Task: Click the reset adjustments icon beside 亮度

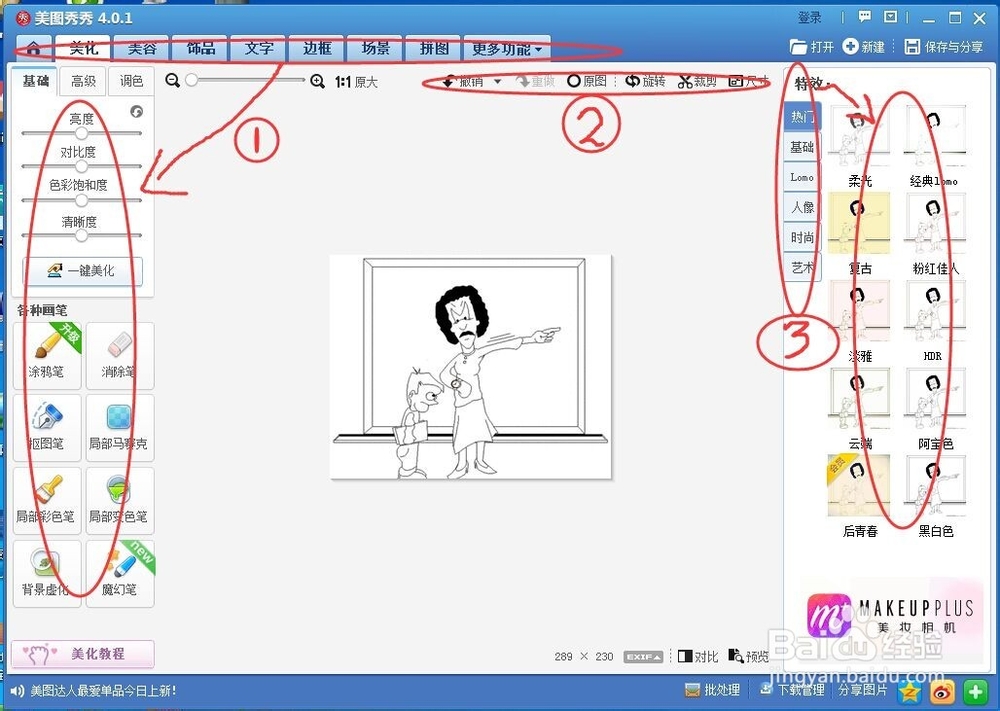Action: pos(136,112)
